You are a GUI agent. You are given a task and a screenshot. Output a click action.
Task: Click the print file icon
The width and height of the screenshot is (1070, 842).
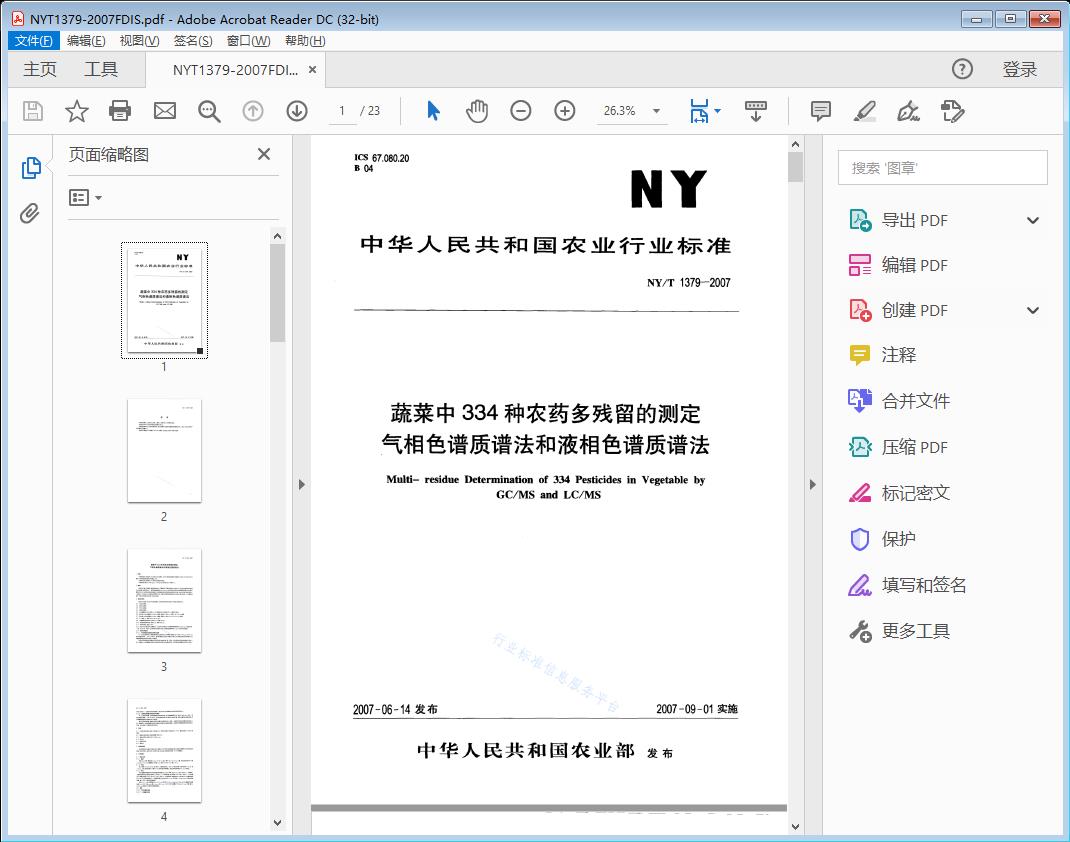point(120,111)
